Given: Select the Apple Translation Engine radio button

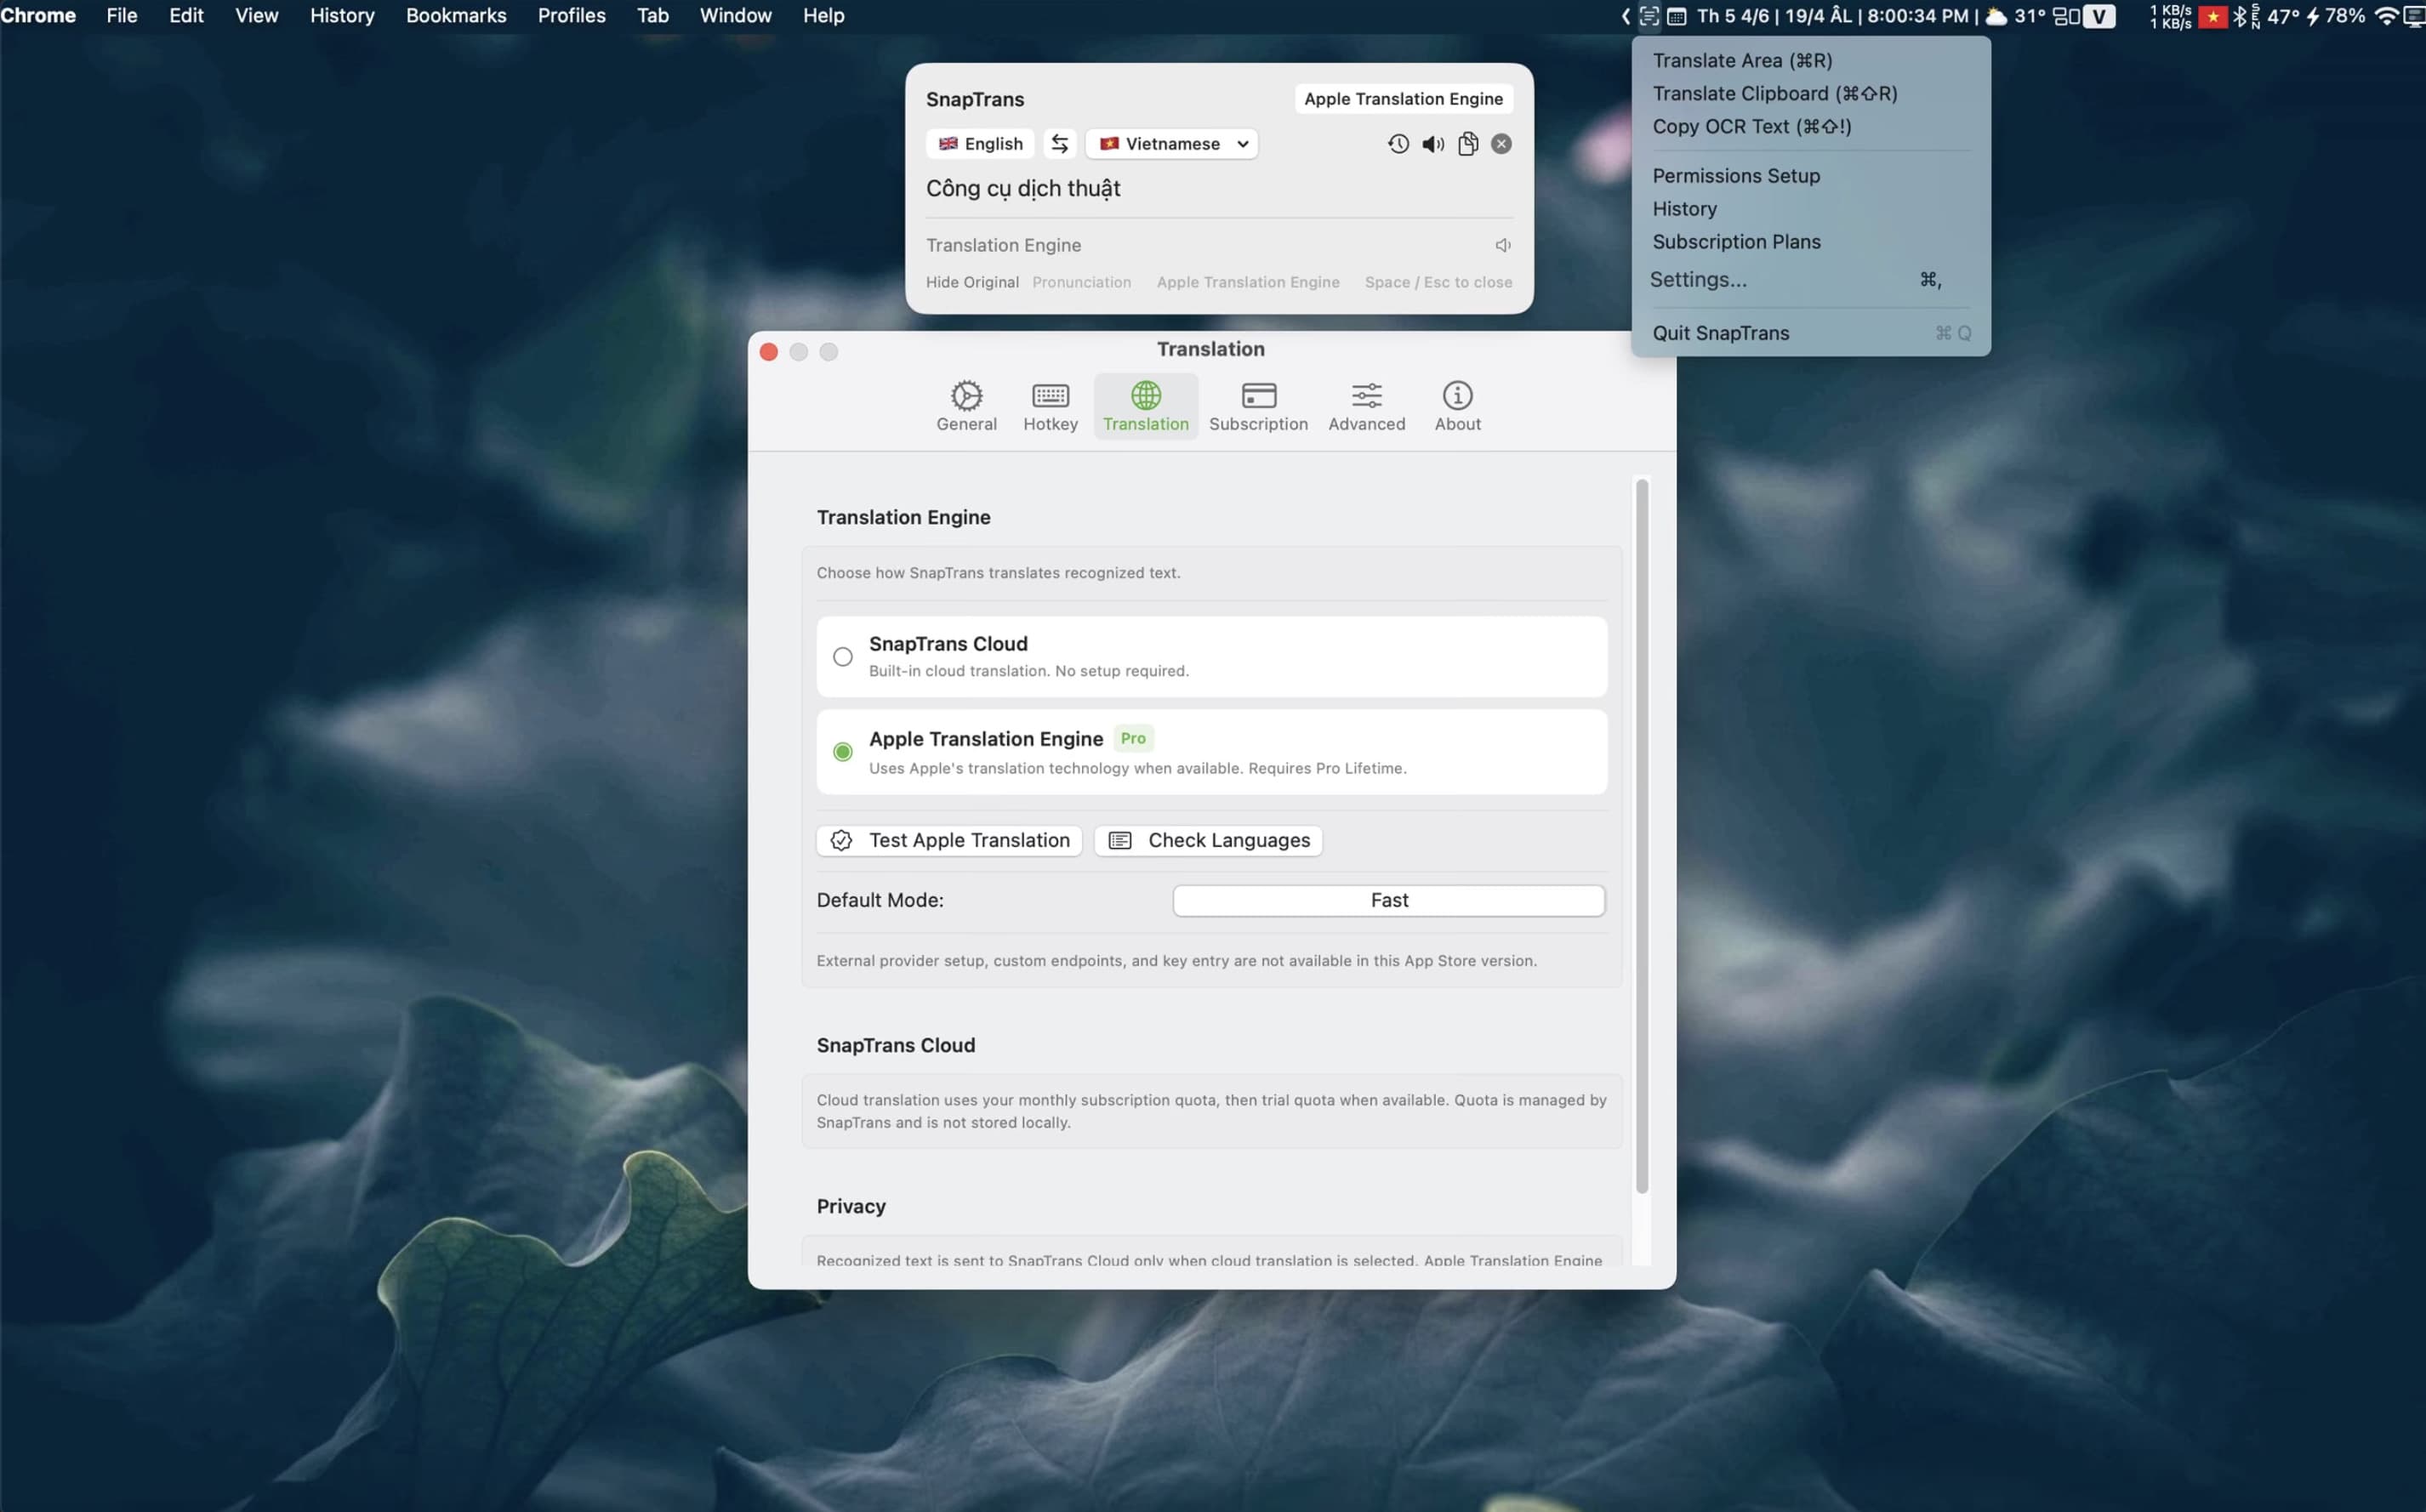Looking at the screenshot, I should (842, 752).
